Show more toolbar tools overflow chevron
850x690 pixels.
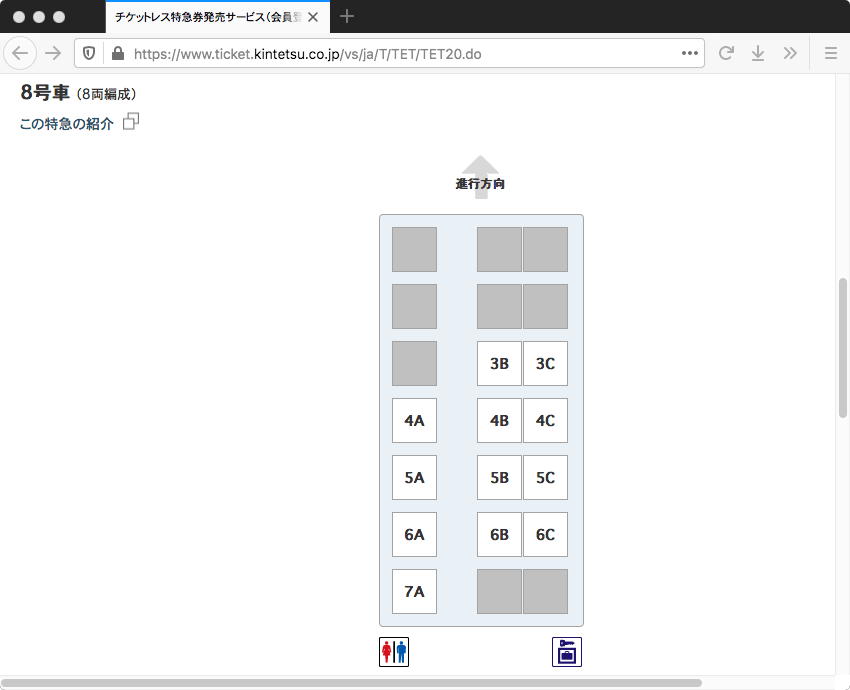point(790,53)
